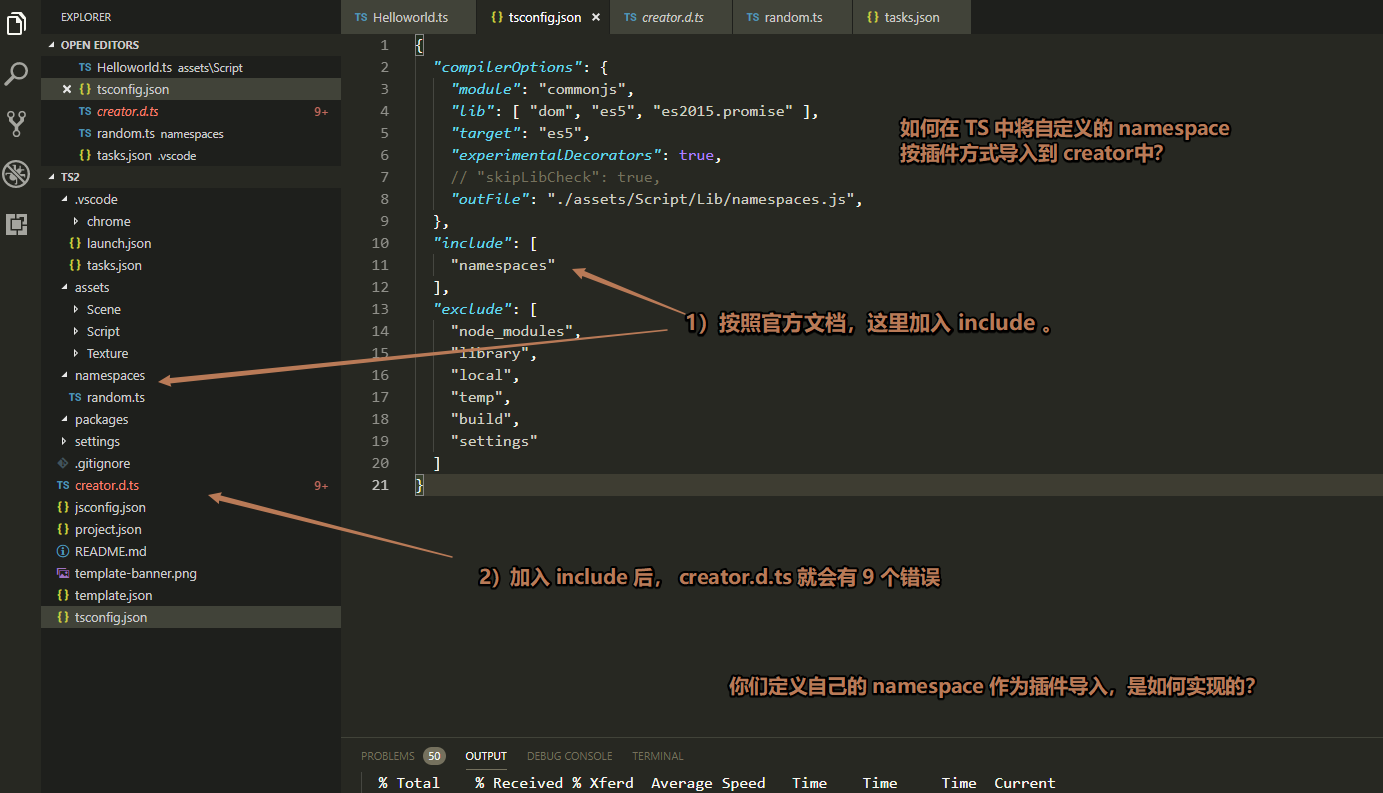Click the "namespaces" string on line 11

pos(502,265)
